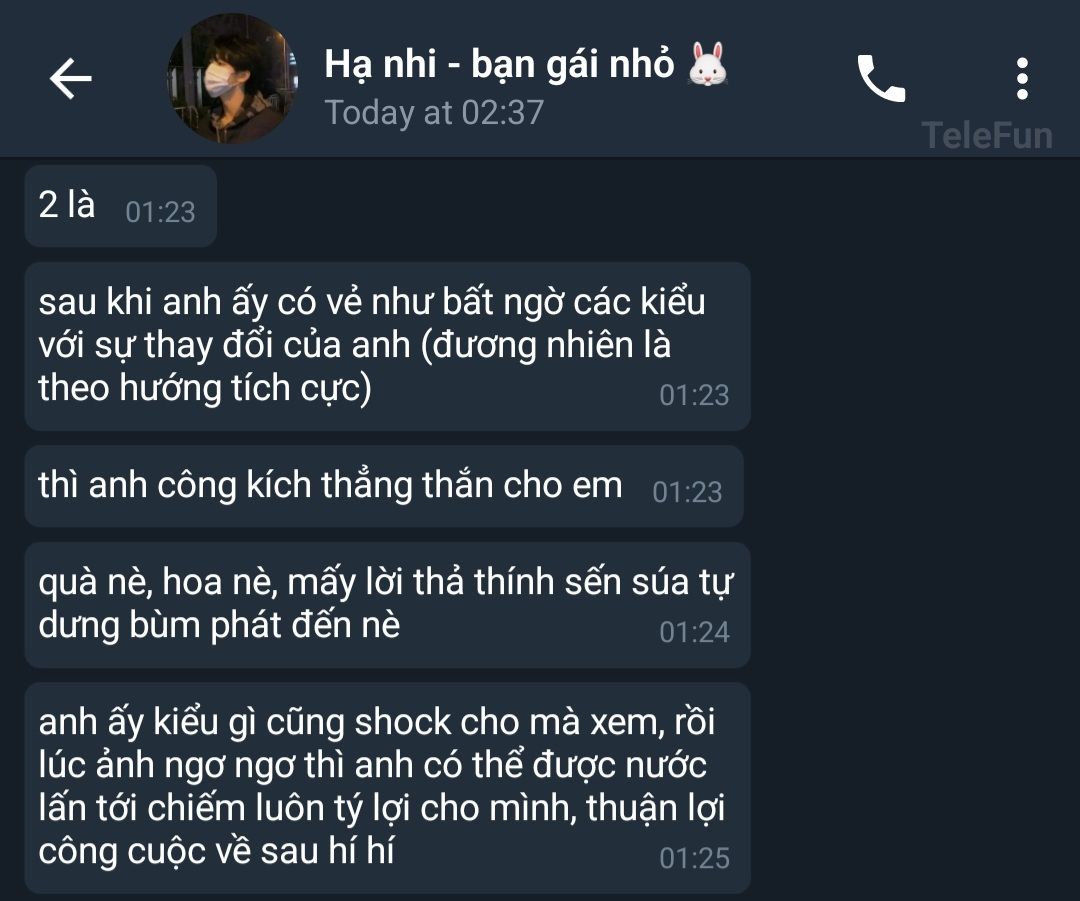Select the message starting "quà nè, hoa nè"

(387, 605)
